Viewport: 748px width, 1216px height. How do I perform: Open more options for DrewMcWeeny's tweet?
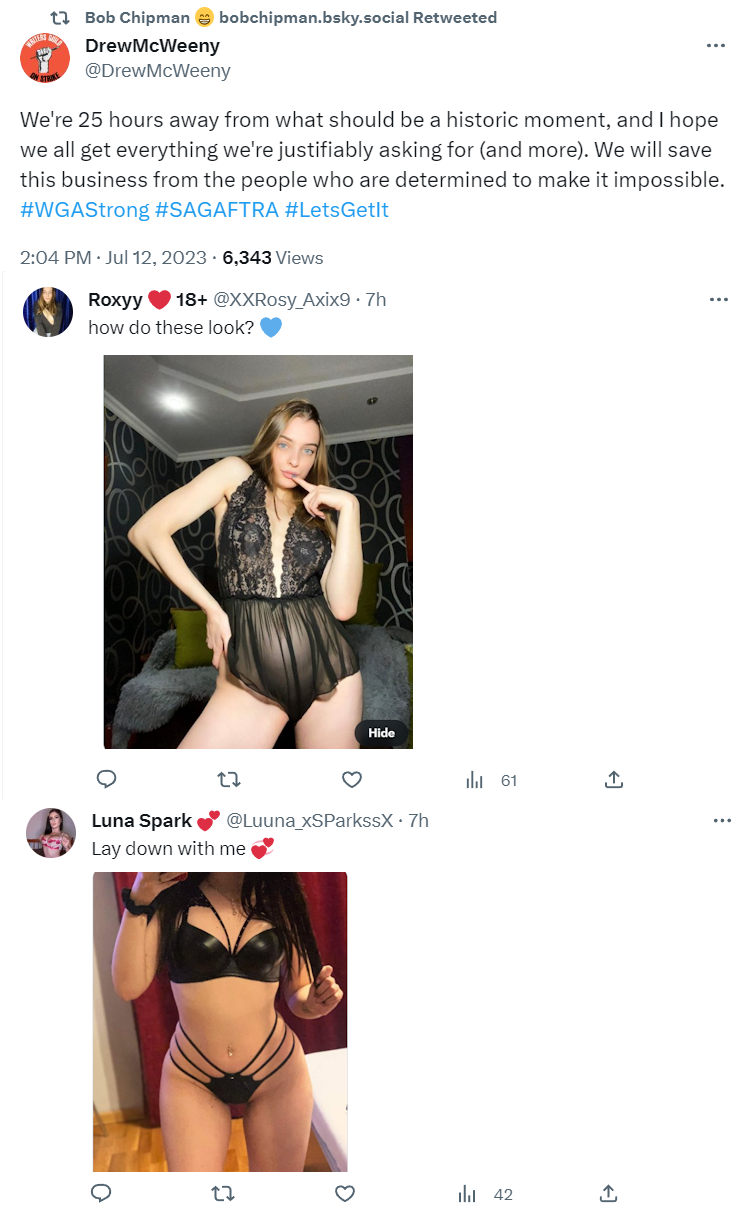pyautogui.click(x=716, y=46)
